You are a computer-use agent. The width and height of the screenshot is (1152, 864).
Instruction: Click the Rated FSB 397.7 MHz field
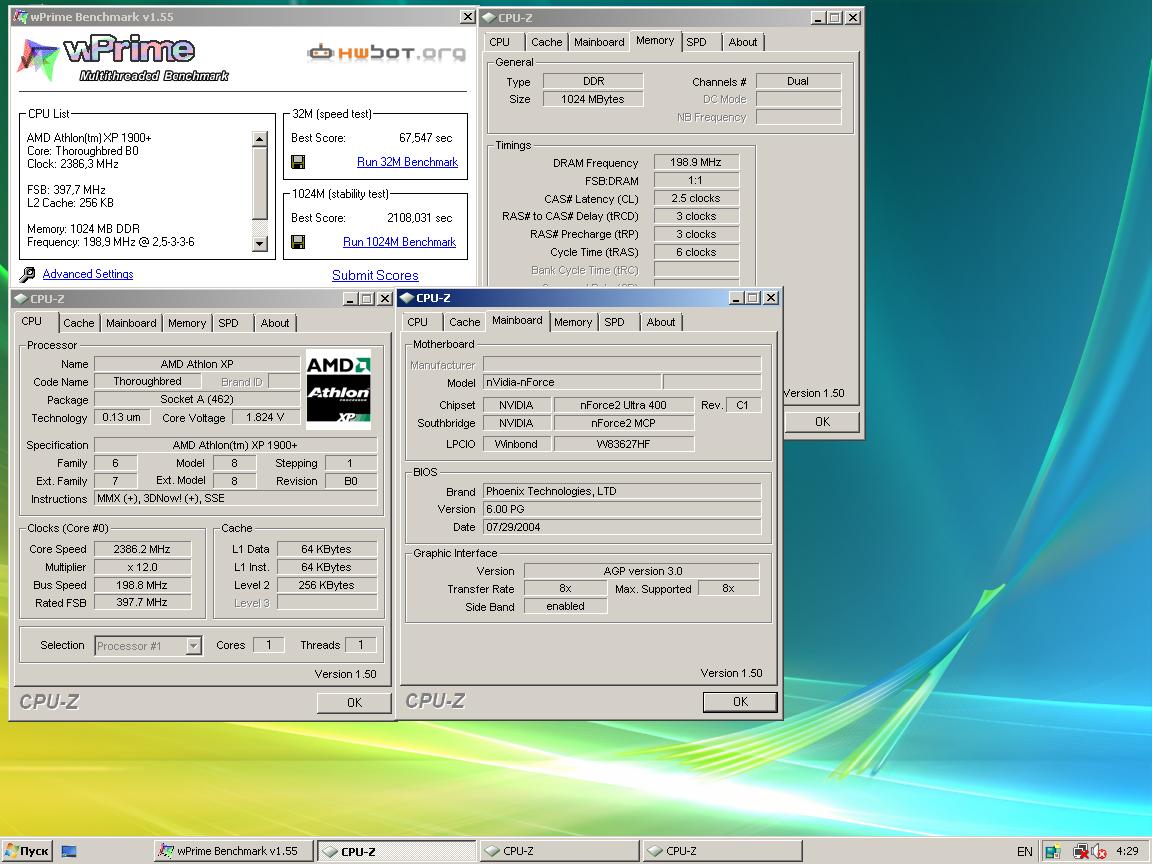tap(142, 602)
